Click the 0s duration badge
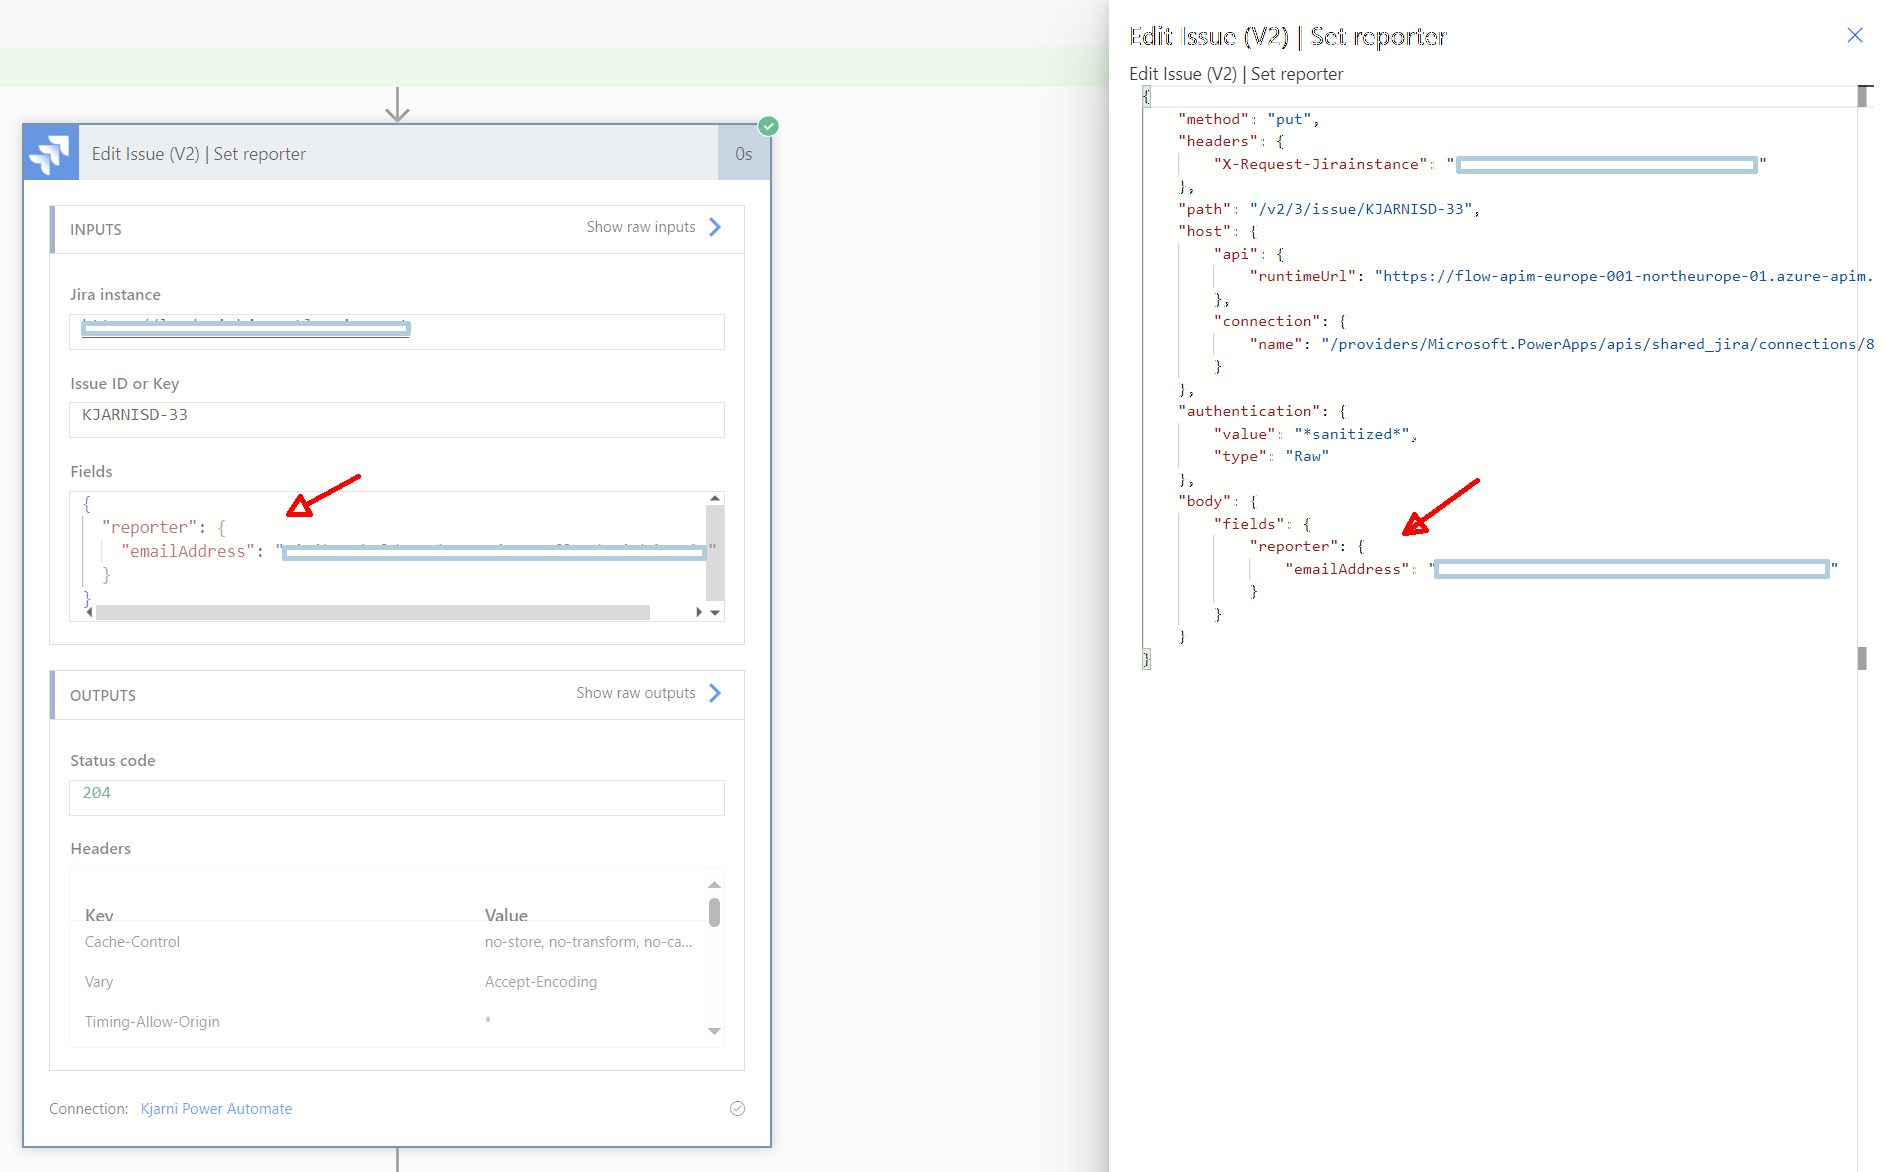1886x1172 pixels. click(x=744, y=153)
